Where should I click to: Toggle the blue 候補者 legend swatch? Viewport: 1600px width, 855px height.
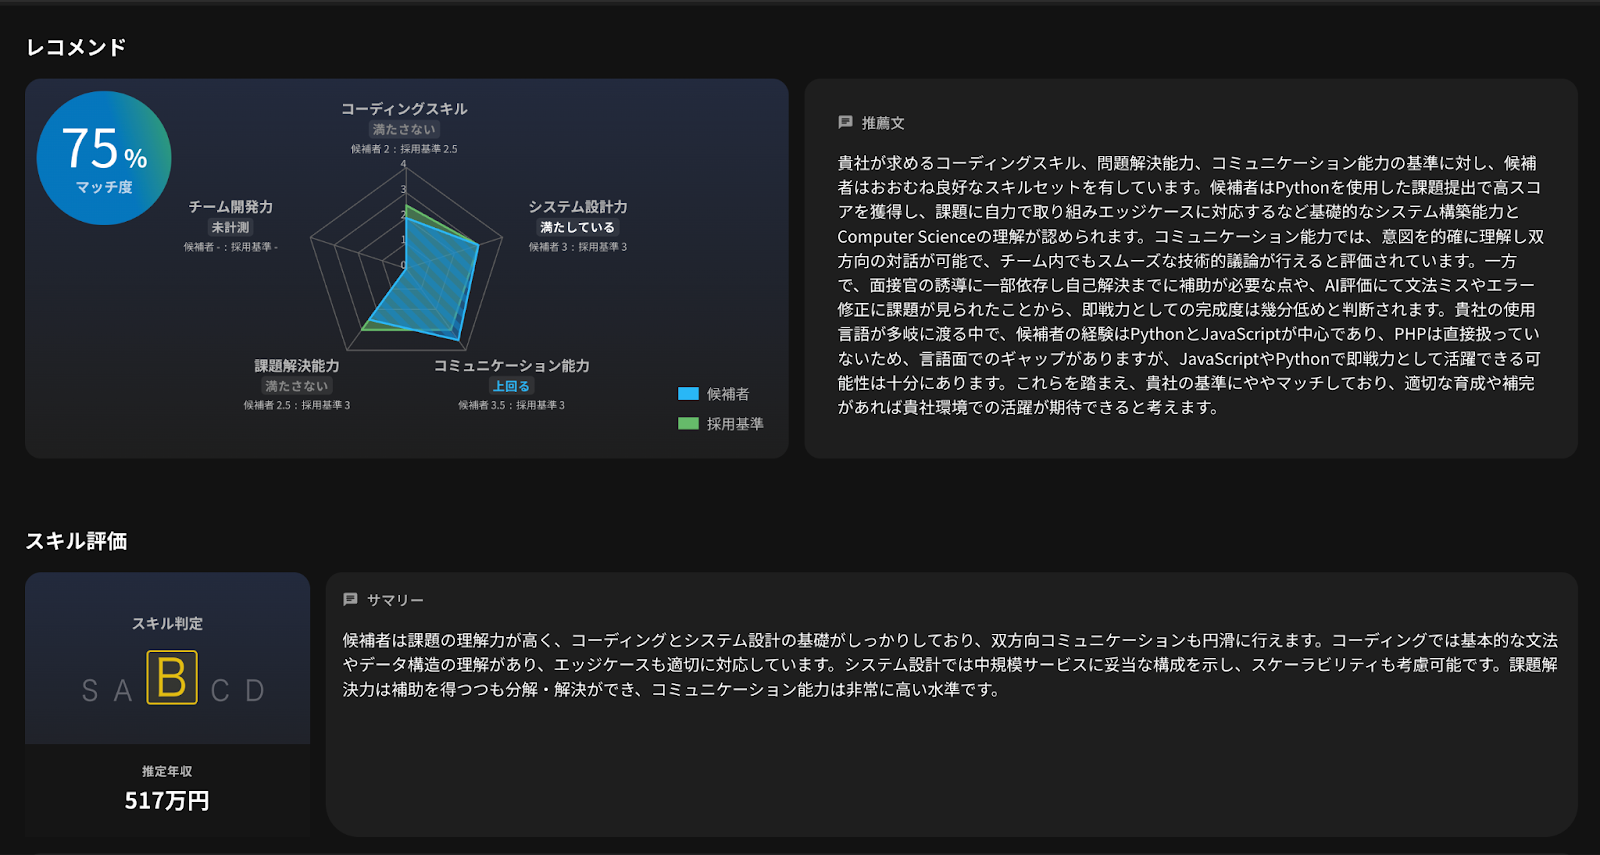(688, 394)
